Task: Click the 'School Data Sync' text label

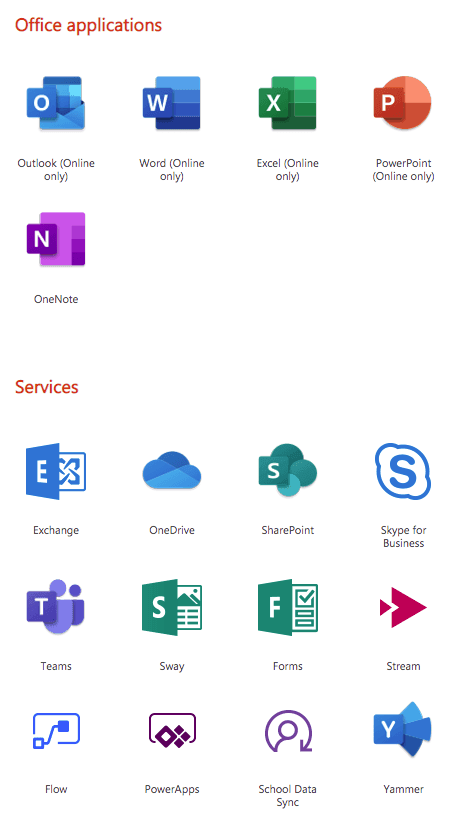Action: pos(287,796)
